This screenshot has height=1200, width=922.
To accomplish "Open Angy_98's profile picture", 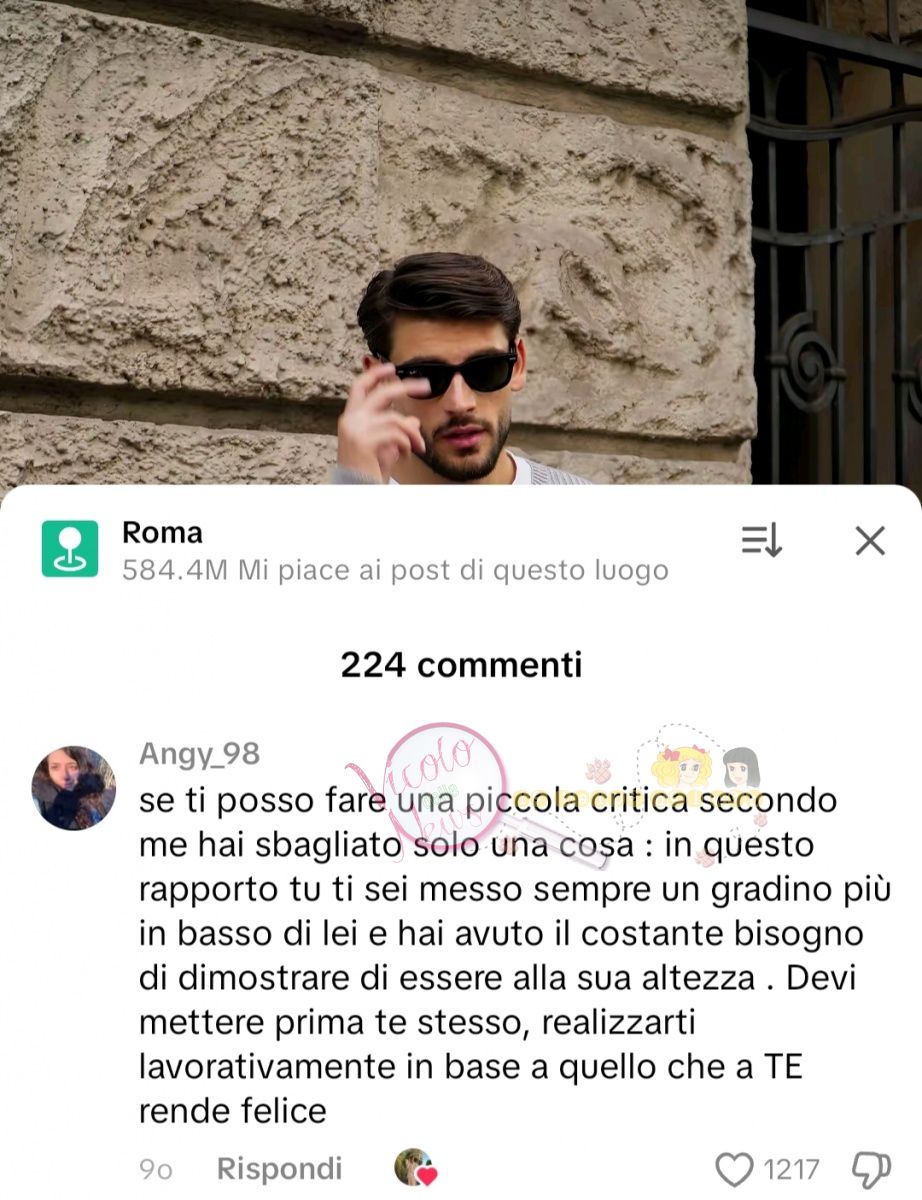I will 74,788.
